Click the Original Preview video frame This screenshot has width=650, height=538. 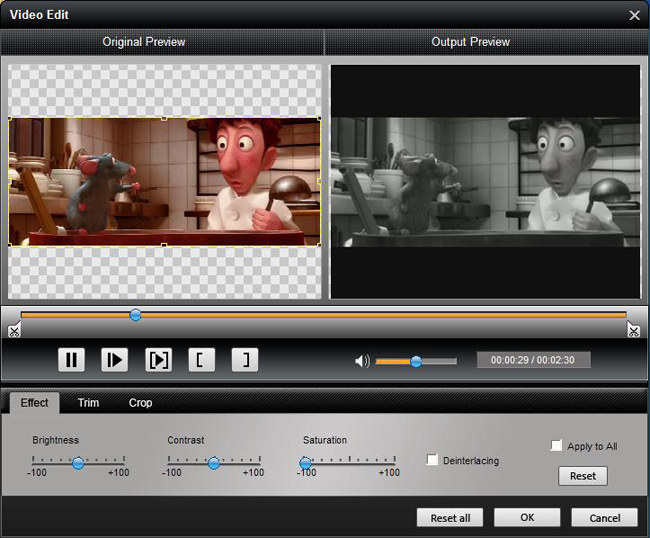point(165,182)
